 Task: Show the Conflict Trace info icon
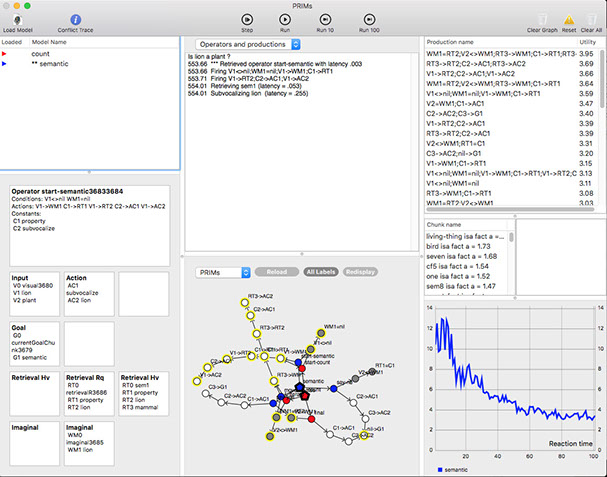click(x=75, y=19)
